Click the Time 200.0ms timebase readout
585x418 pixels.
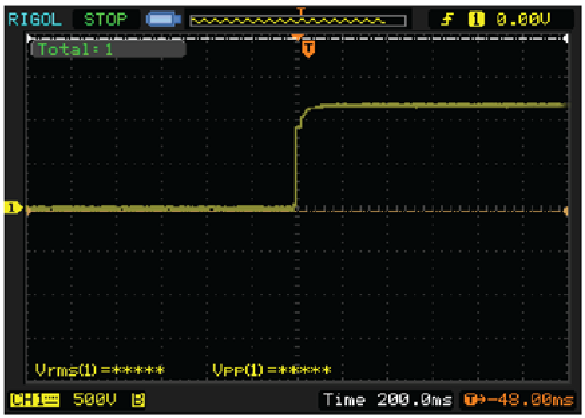tap(387, 400)
